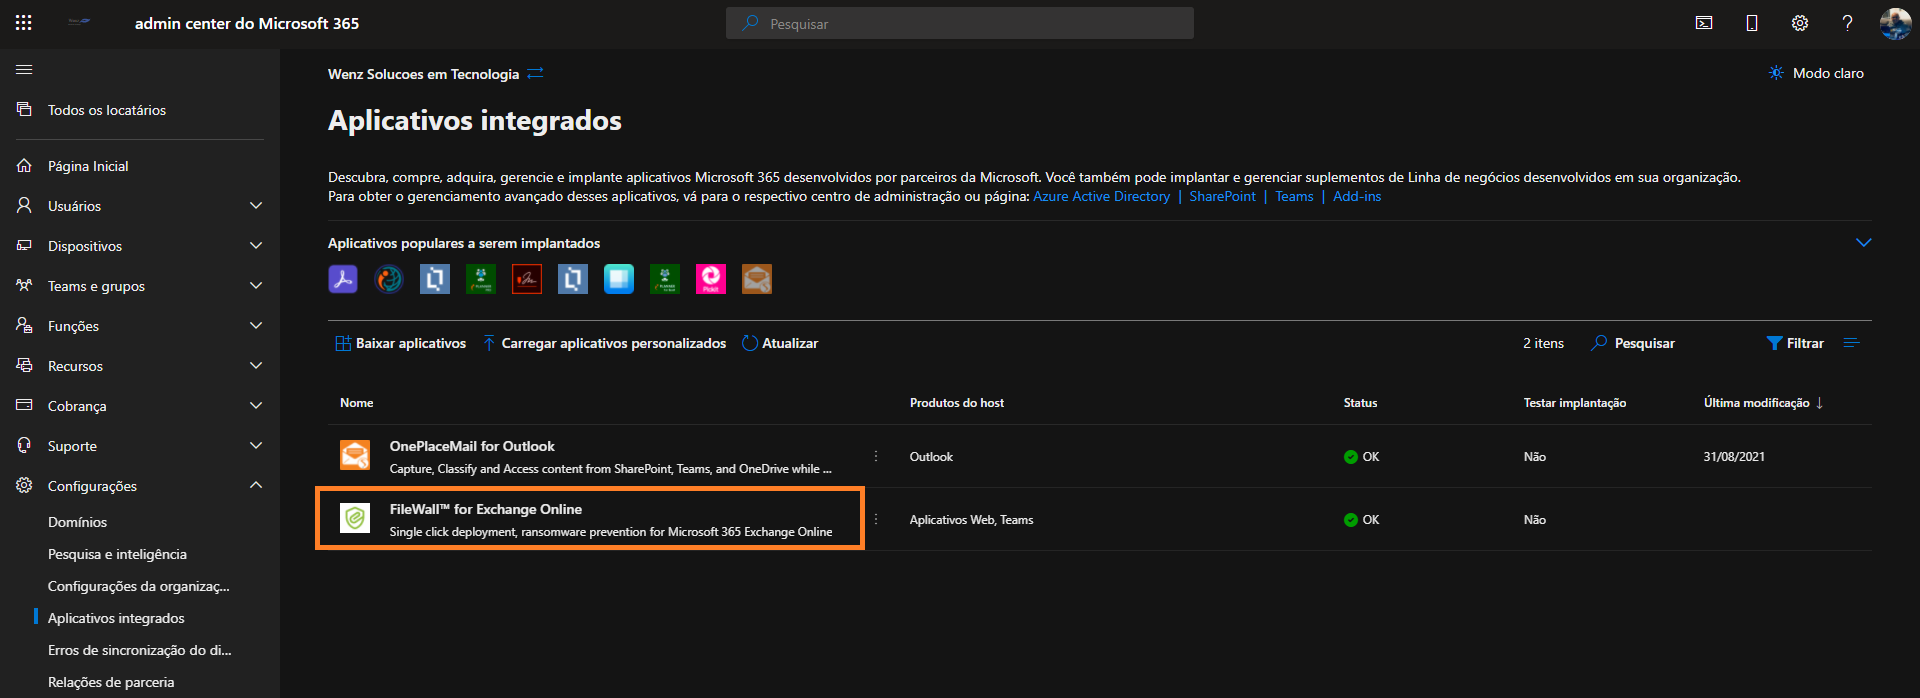Open OnePlaceMail for Outlook app name
The height and width of the screenshot is (698, 1920).
point(472,446)
